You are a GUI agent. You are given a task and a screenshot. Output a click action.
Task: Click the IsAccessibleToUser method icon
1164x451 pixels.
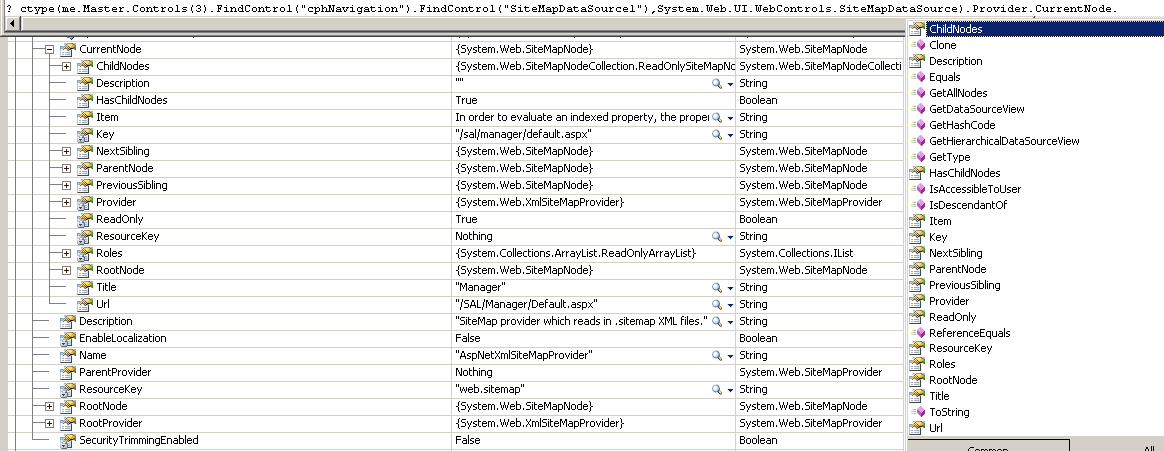click(x=919, y=189)
